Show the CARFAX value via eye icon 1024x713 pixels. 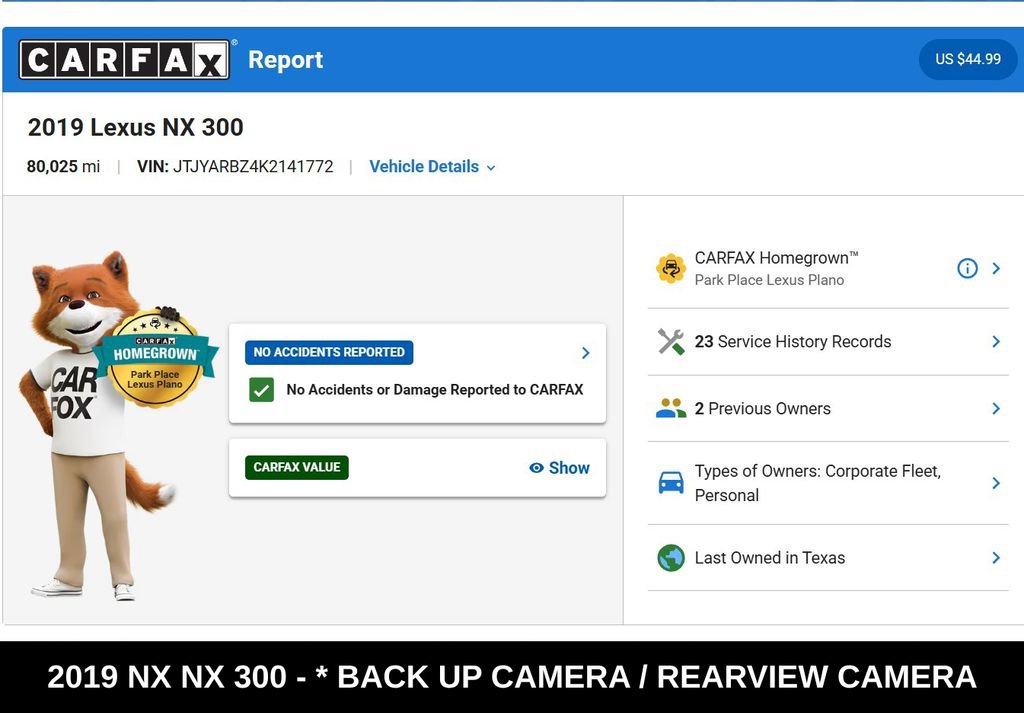tap(536, 468)
